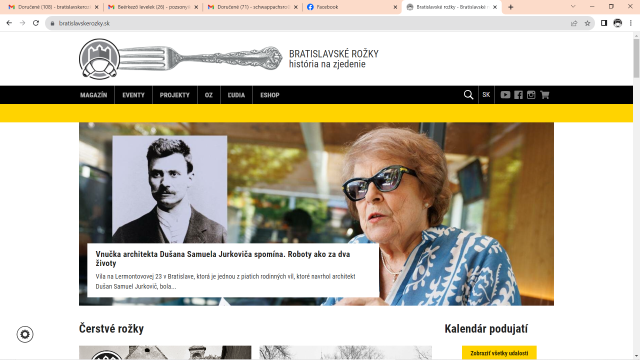Click the Bratislavské rožky logo emblem
The width and height of the screenshot is (640, 360).
99,59
